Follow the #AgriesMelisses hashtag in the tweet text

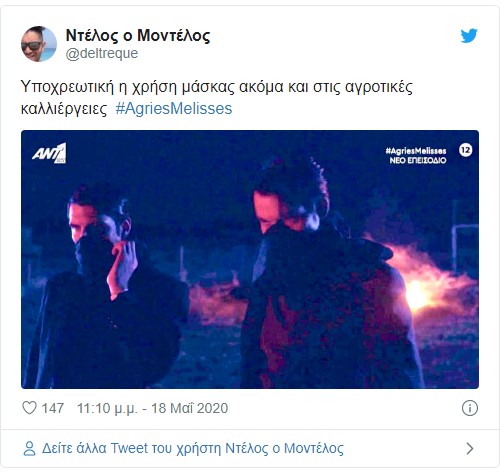pos(174,109)
